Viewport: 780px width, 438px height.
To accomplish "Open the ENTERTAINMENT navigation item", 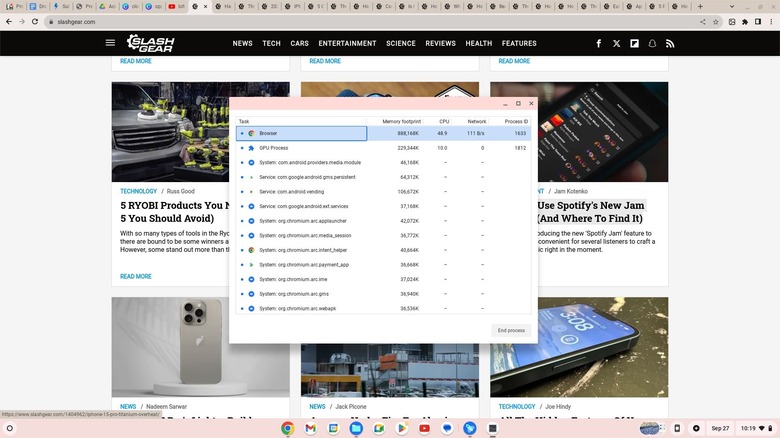I will [347, 43].
